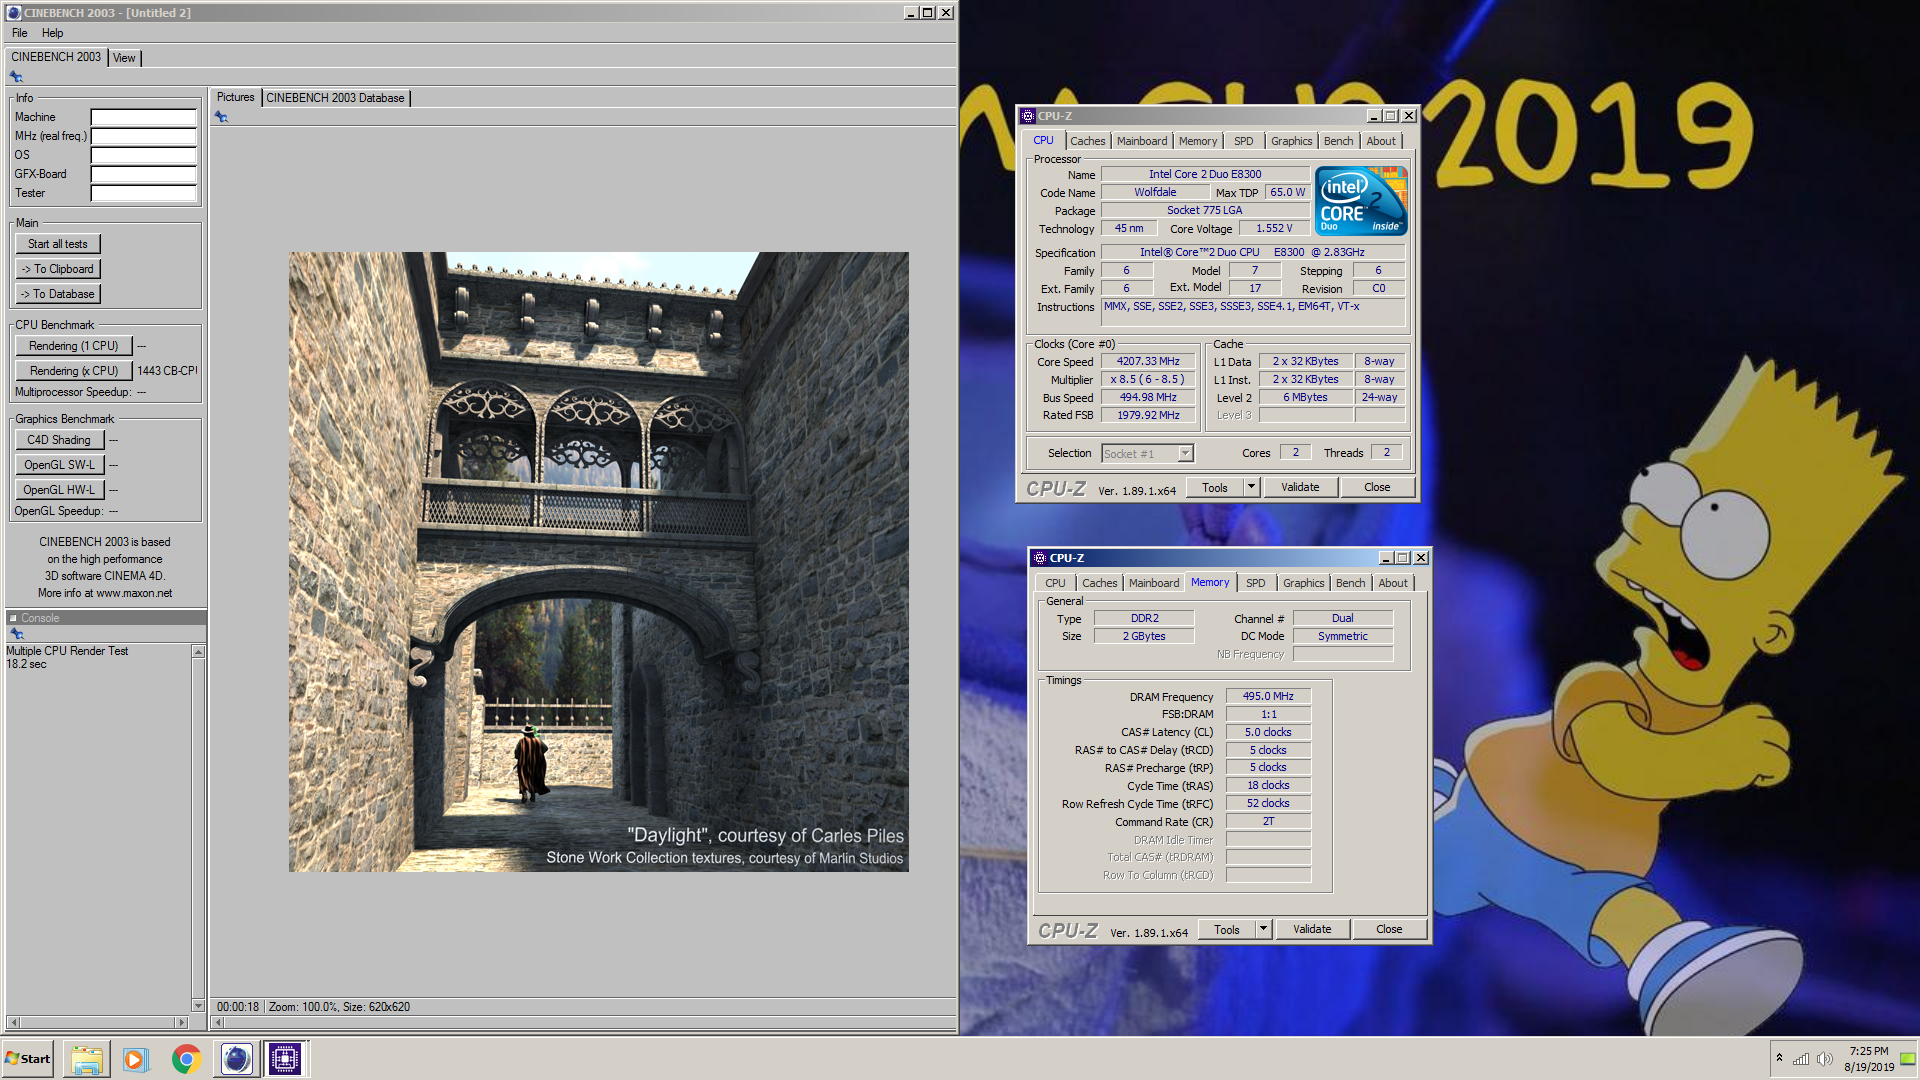Launch Google Chrome from the taskbar
The height and width of the screenshot is (1080, 1920).
186,1059
